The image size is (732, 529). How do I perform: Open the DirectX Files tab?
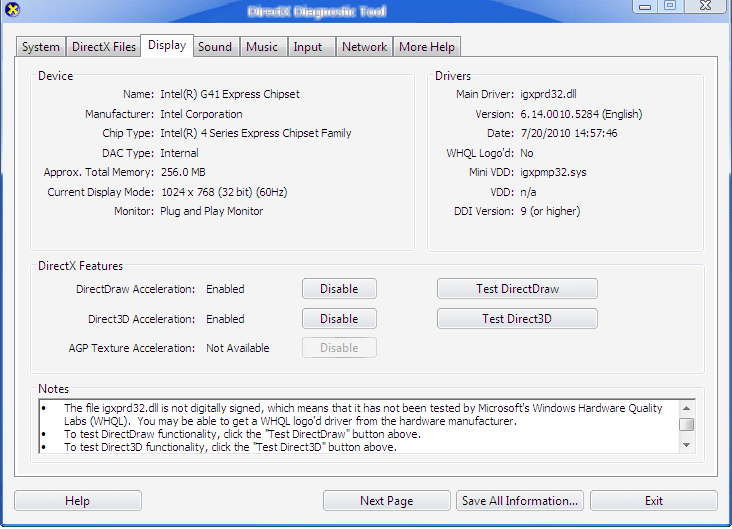(x=104, y=47)
